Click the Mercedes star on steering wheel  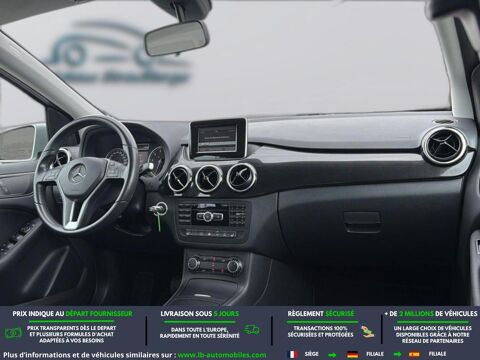point(77,173)
